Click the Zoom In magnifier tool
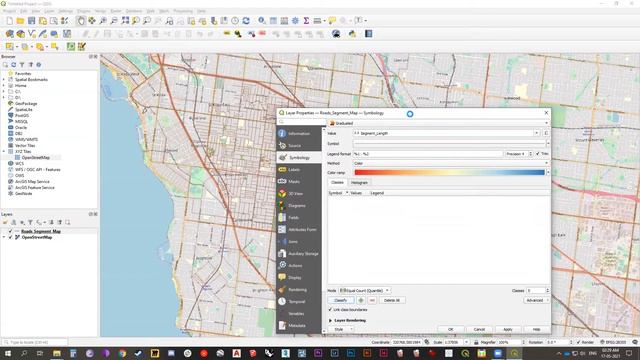The width and height of the screenshot is (640, 360). pos(103,21)
